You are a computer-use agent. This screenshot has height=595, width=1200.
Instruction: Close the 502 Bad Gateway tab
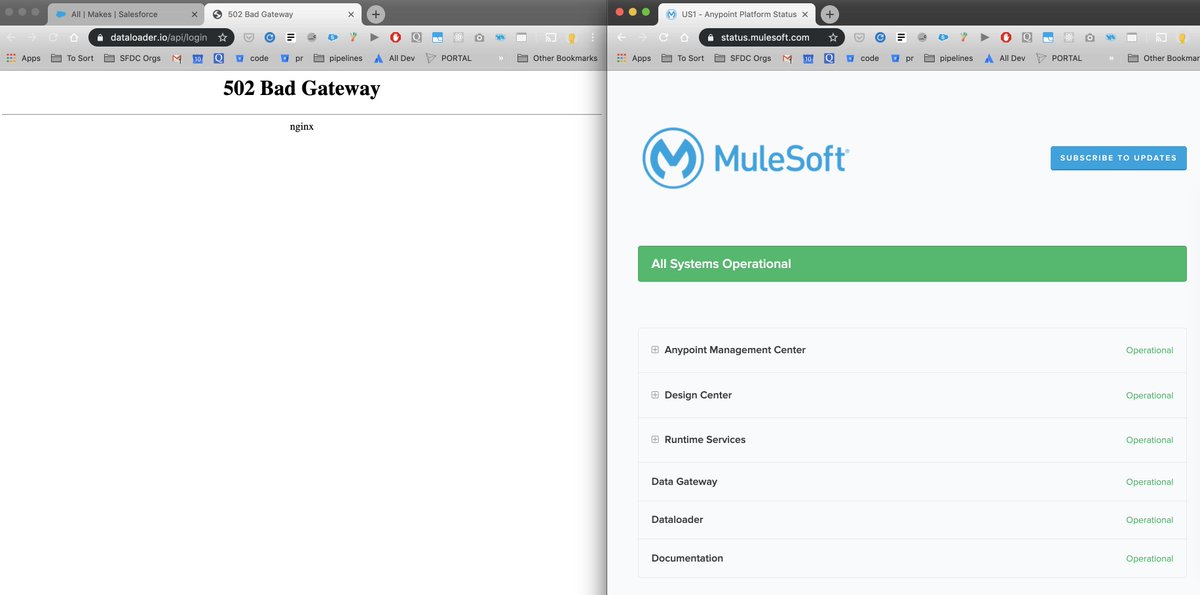[351, 14]
